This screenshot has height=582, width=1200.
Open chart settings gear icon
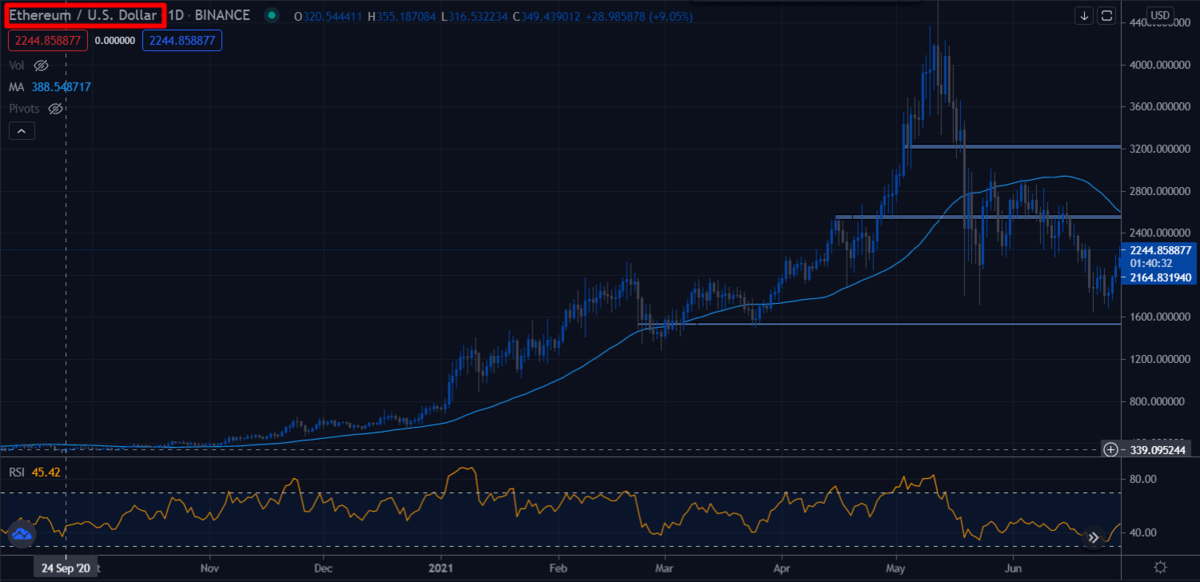click(x=1159, y=567)
